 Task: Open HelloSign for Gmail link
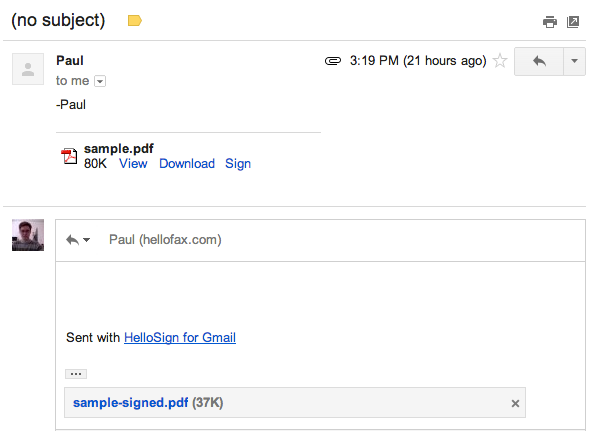coord(180,338)
